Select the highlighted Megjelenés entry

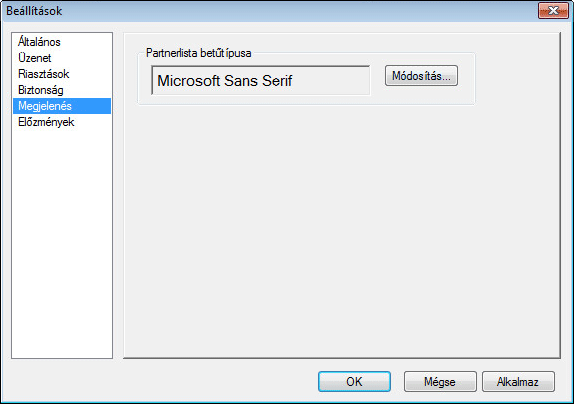point(62,106)
